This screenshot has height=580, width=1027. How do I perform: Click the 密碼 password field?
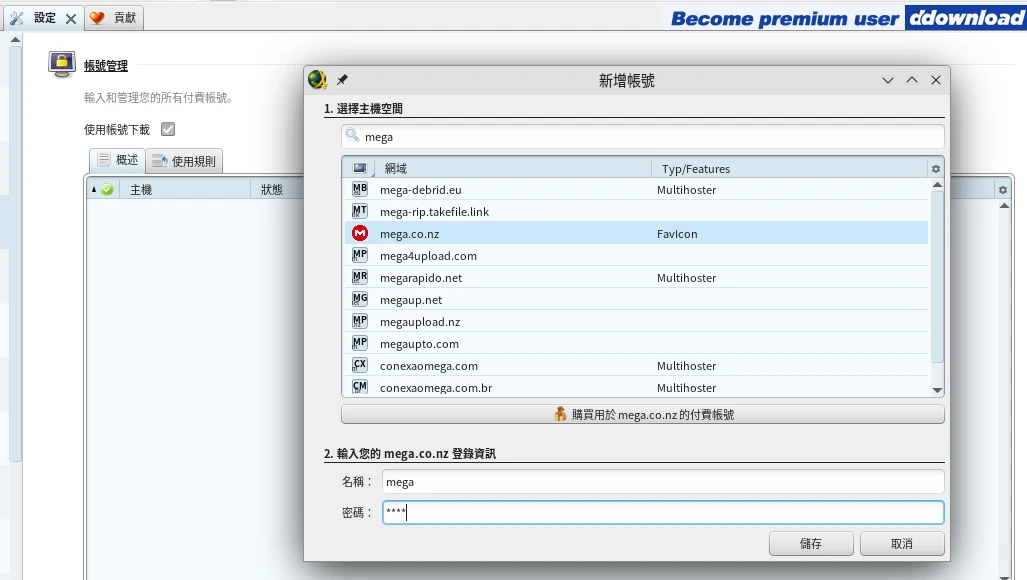click(x=663, y=513)
